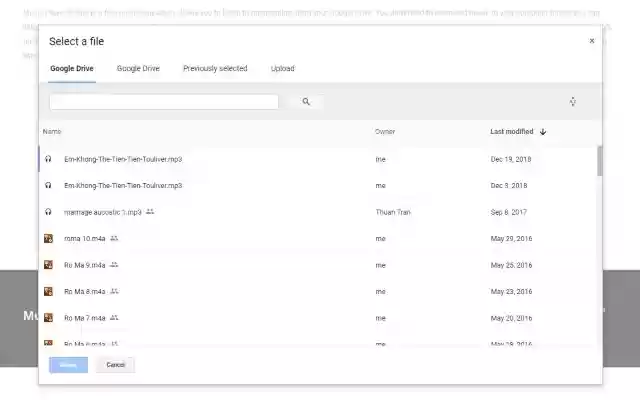
Task: Close the Select a file dialog
Action: [x=592, y=41]
